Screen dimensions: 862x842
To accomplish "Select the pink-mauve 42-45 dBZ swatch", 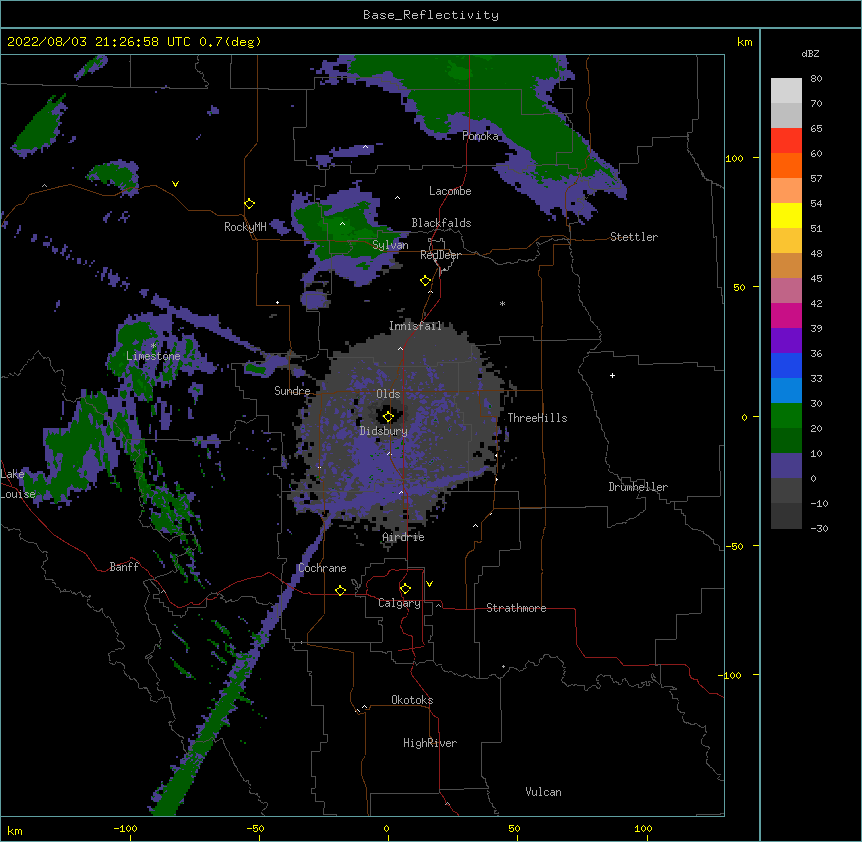I will (x=786, y=291).
